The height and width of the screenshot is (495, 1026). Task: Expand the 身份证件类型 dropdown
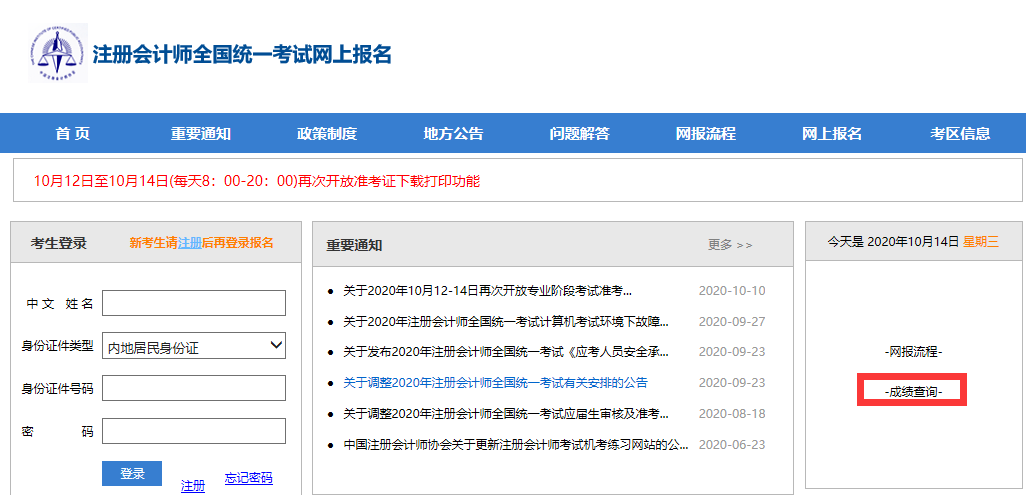pyautogui.click(x=194, y=347)
